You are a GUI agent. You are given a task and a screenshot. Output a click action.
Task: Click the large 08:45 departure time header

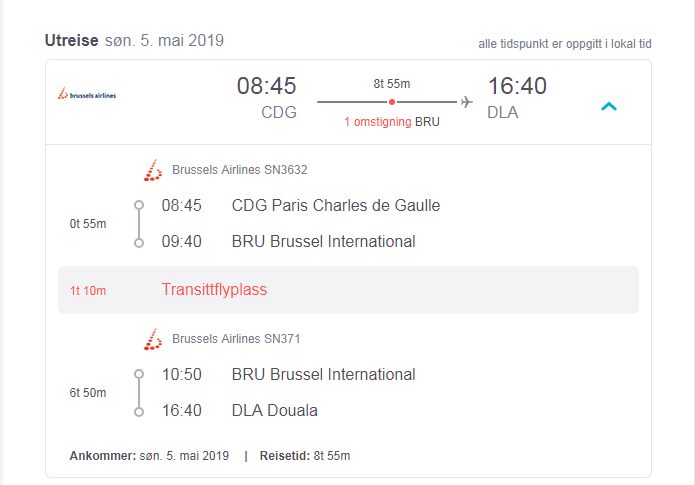266,86
